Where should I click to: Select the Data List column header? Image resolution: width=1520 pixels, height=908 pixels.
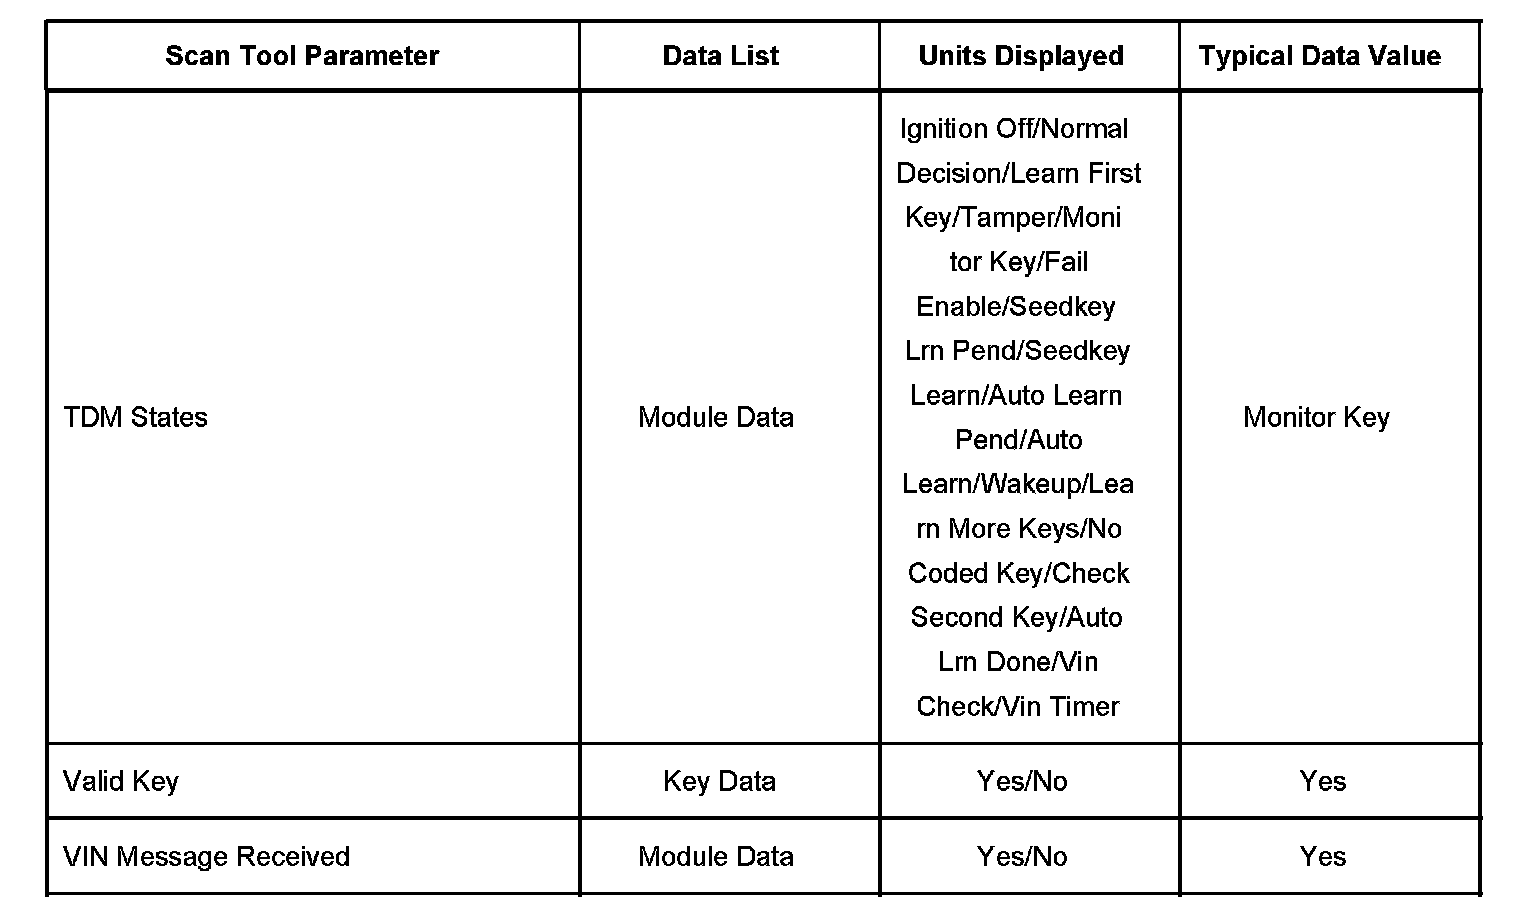click(720, 56)
